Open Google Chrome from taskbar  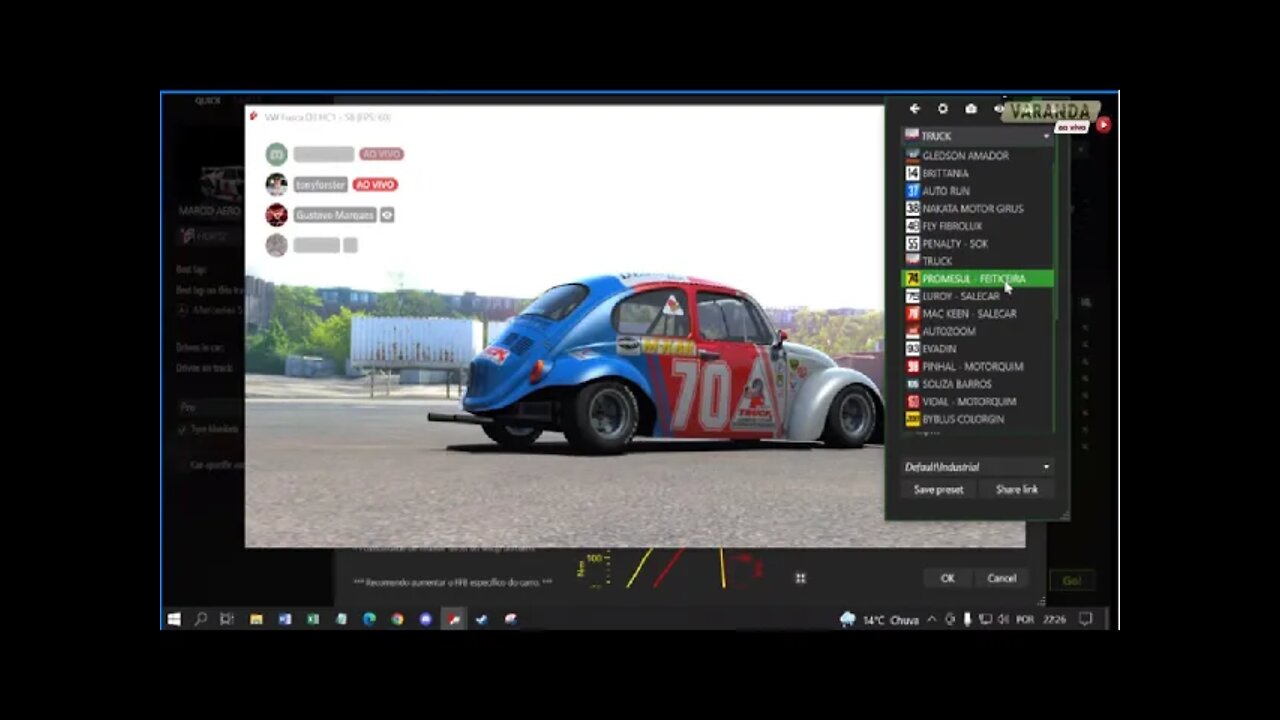397,619
